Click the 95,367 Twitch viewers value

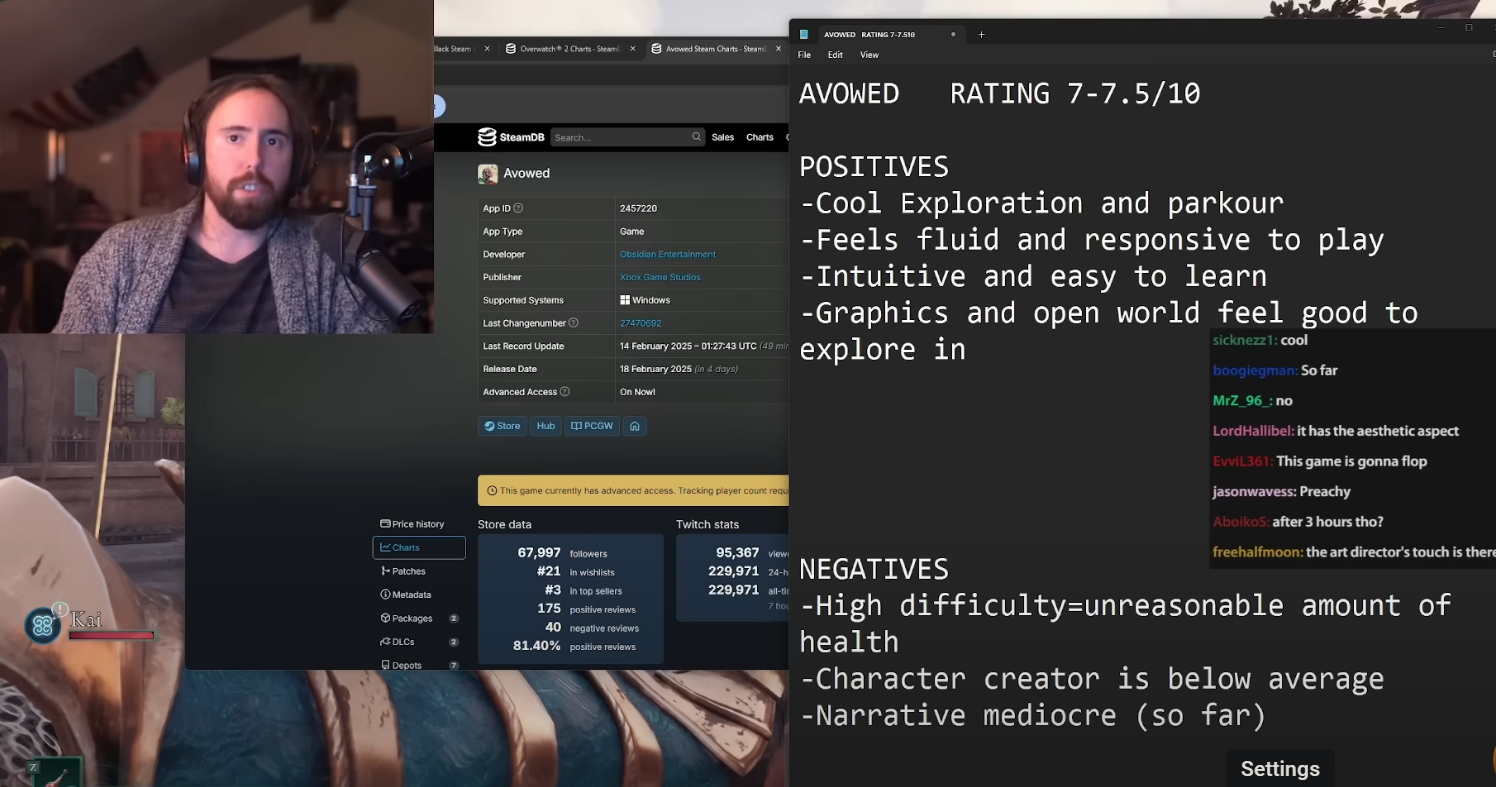[737, 553]
